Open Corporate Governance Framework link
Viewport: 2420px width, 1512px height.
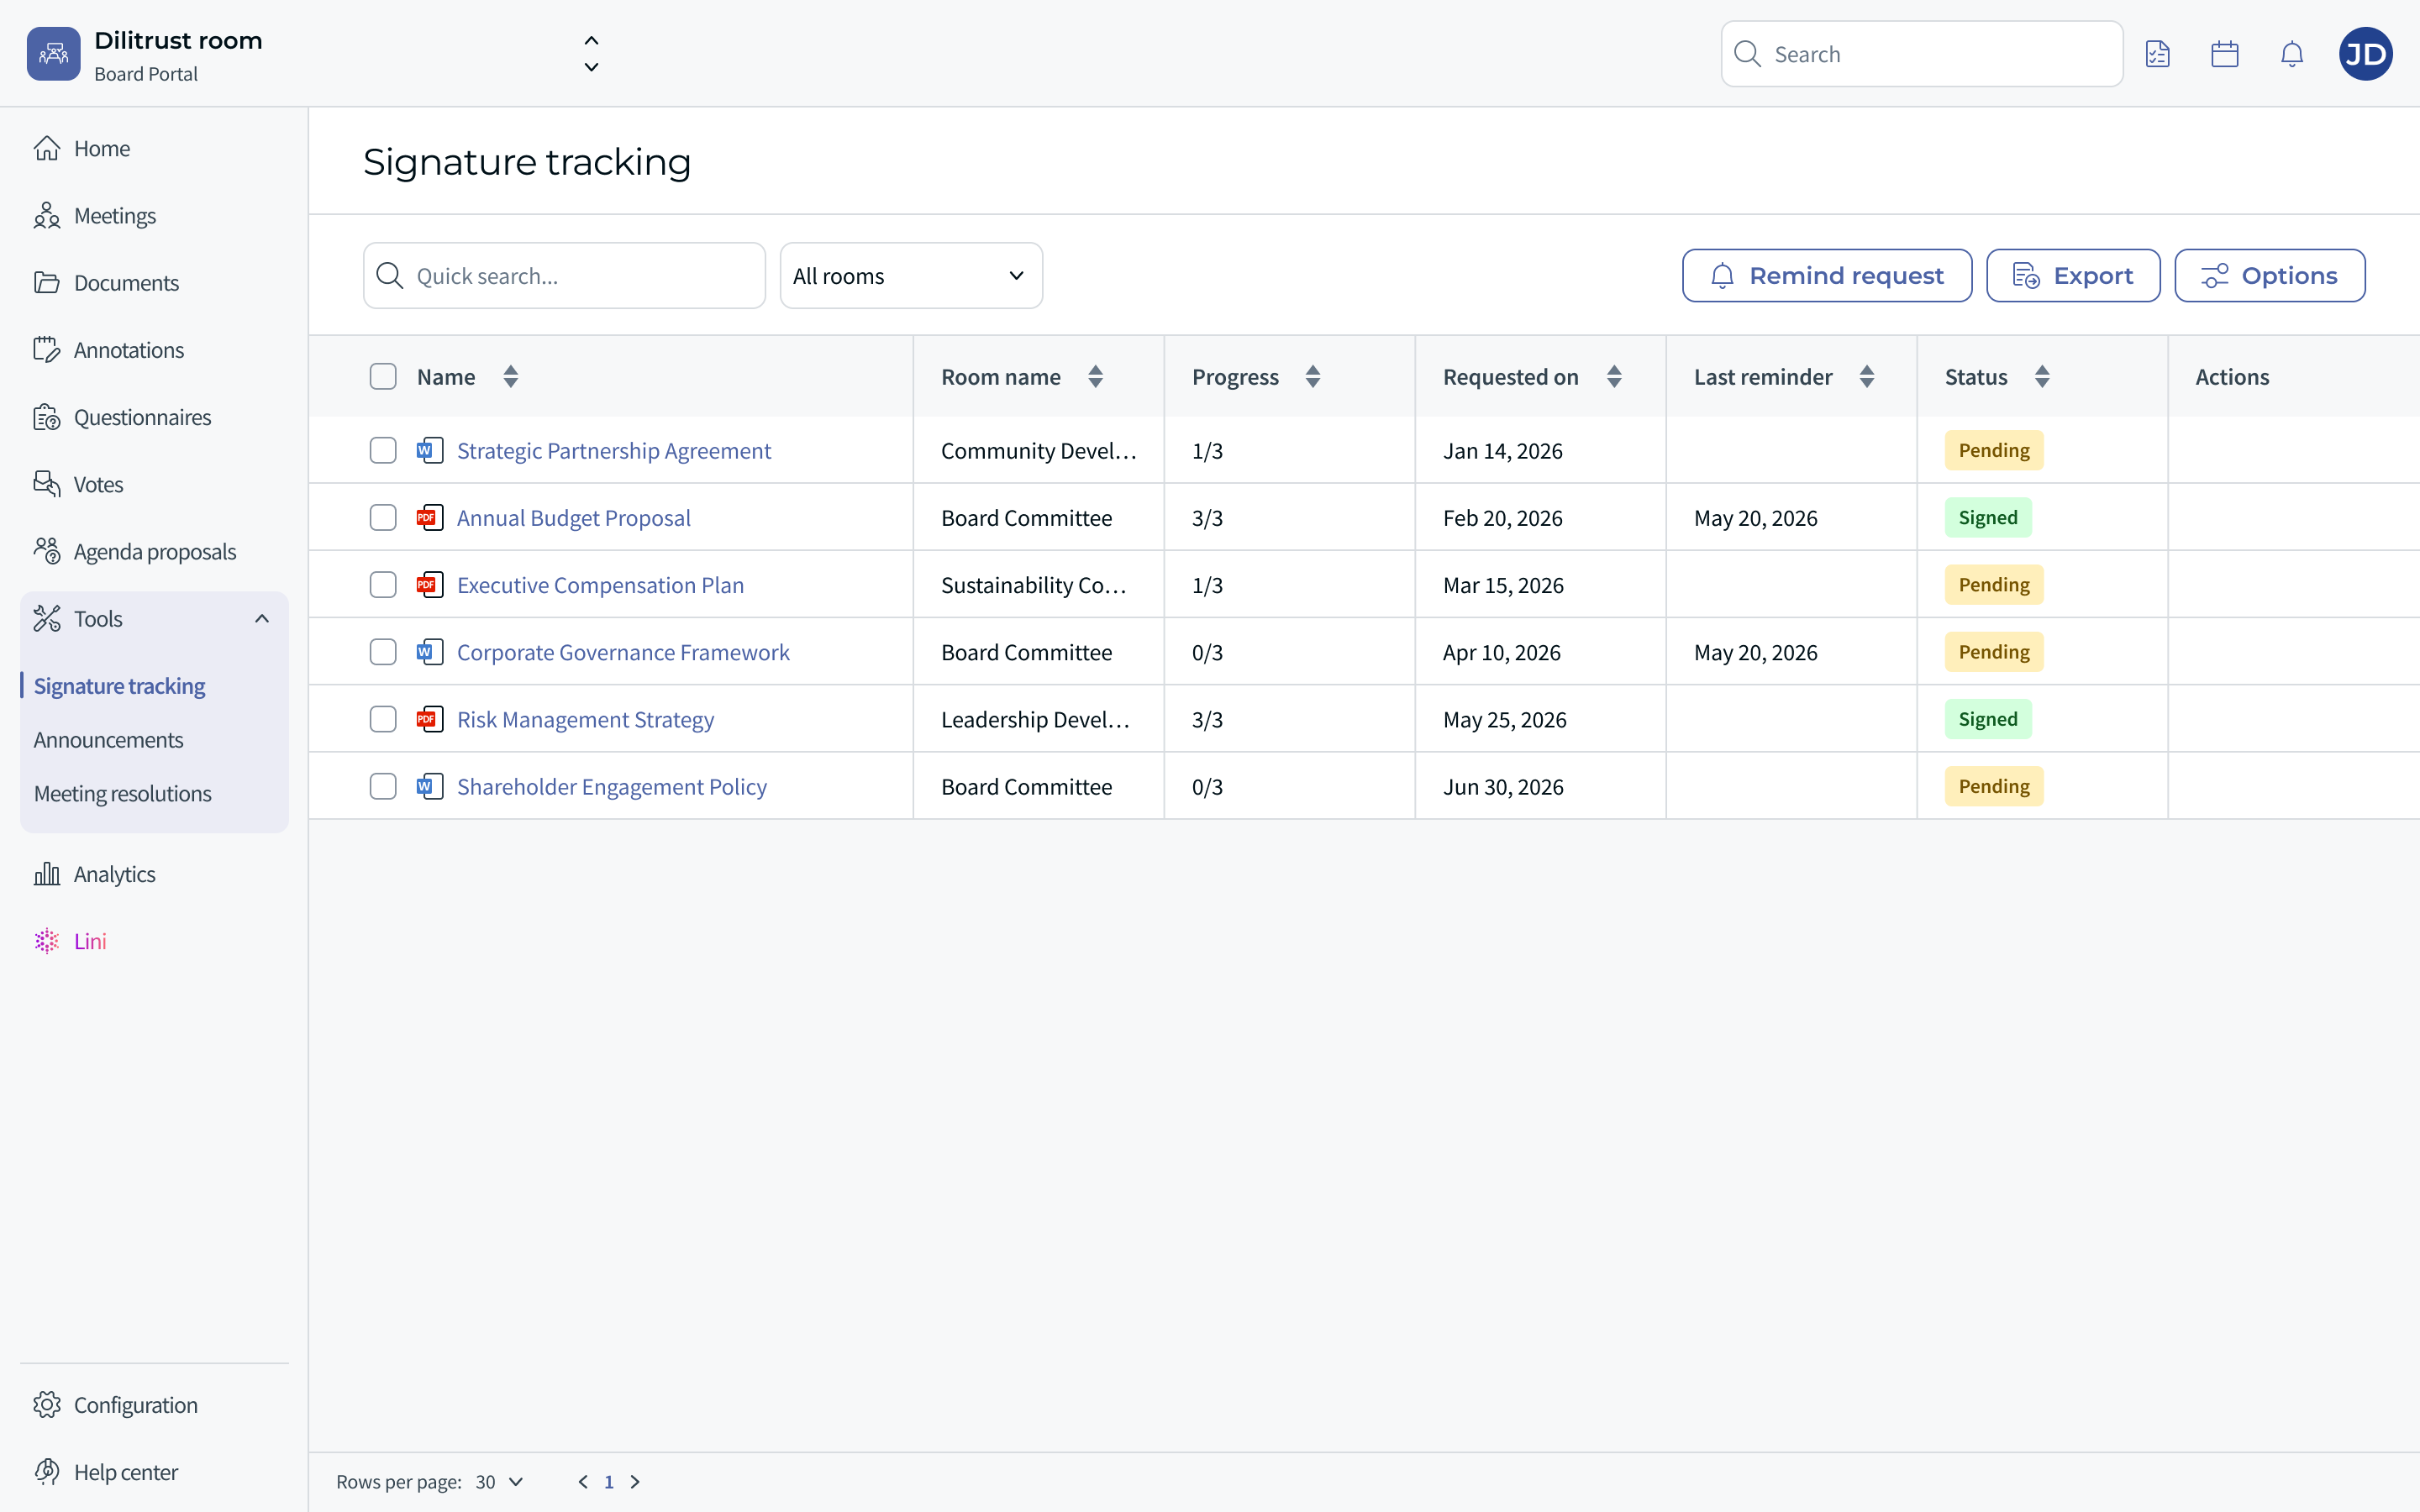(x=623, y=652)
